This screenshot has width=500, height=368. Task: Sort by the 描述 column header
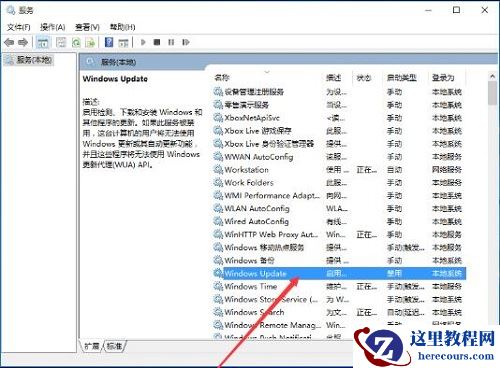click(333, 78)
